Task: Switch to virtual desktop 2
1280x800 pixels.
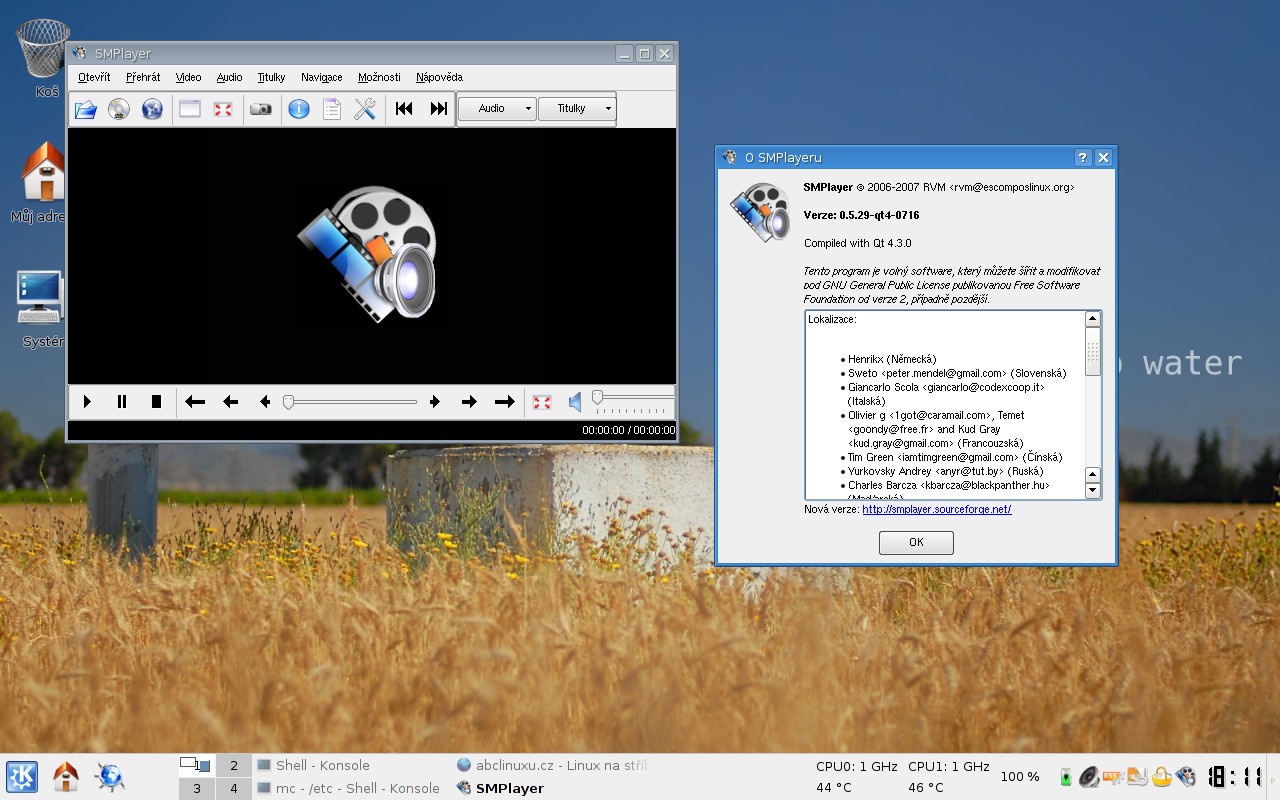Action: [234, 766]
